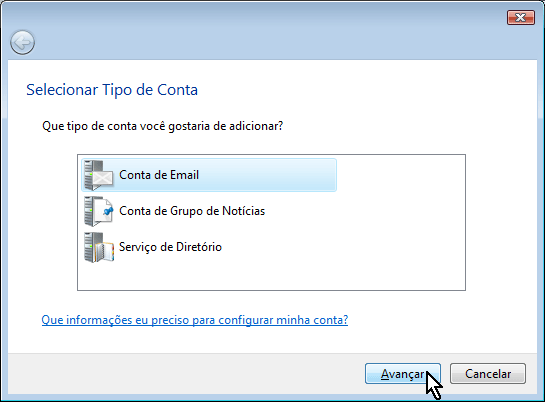Select the Conta de Grupo de Notícias icon
Screen dimensions: 546x402
point(99,211)
